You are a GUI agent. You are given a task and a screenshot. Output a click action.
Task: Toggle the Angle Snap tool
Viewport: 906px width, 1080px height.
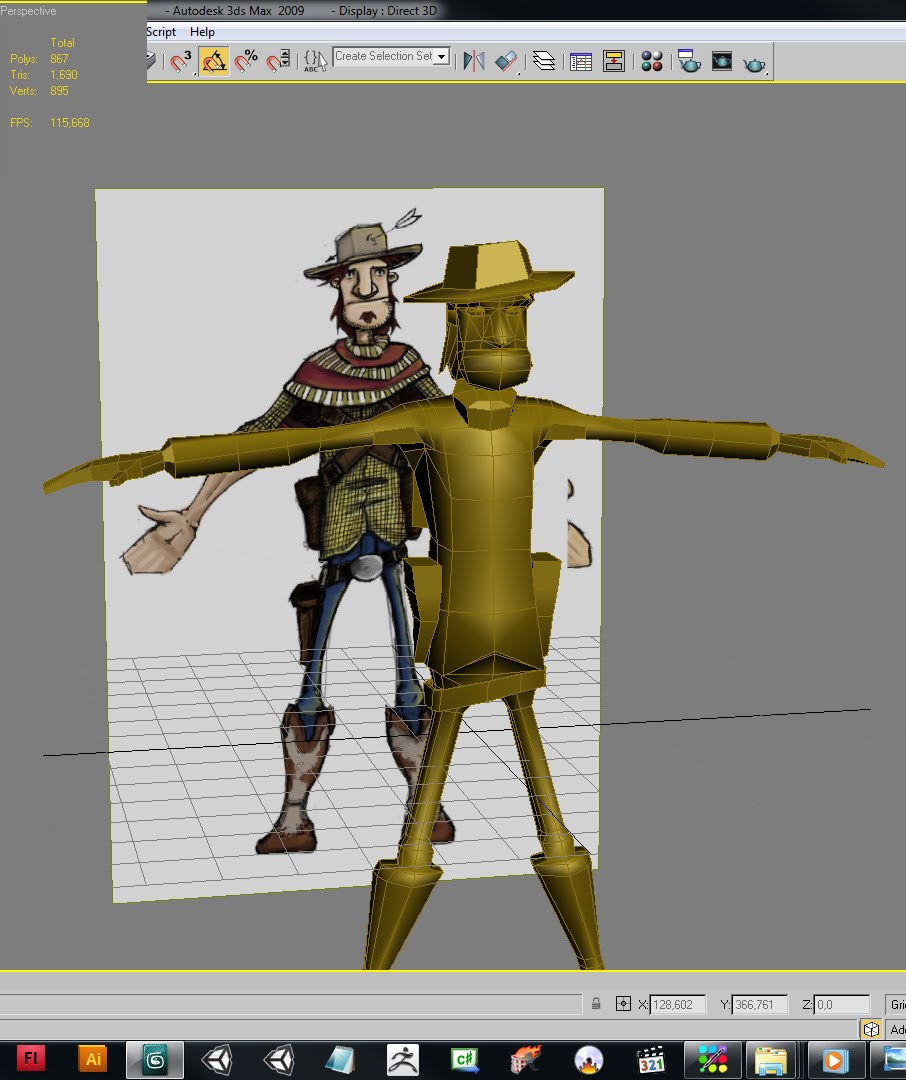(x=214, y=61)
